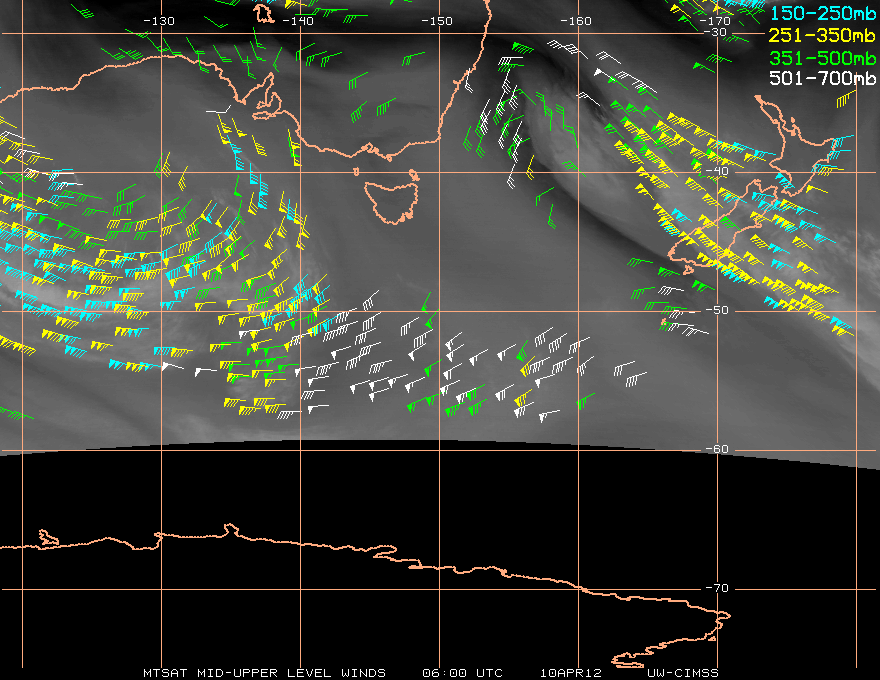This screenshot has height=680, width=880.
Task: Select the 06:00 UTC timestamp text
Action: 463,672
